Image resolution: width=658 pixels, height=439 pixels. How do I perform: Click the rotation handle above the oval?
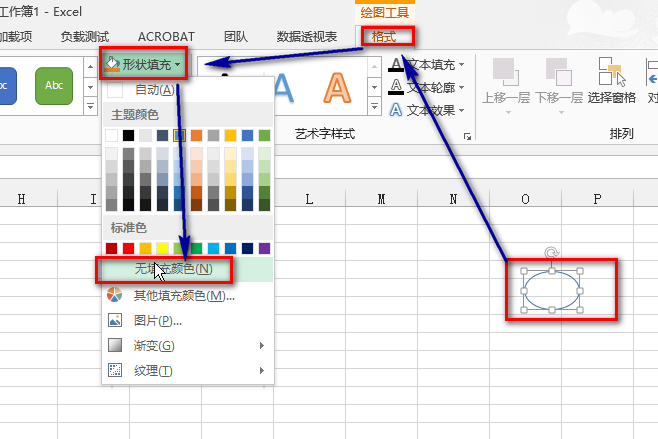click(x=551, y=253)
